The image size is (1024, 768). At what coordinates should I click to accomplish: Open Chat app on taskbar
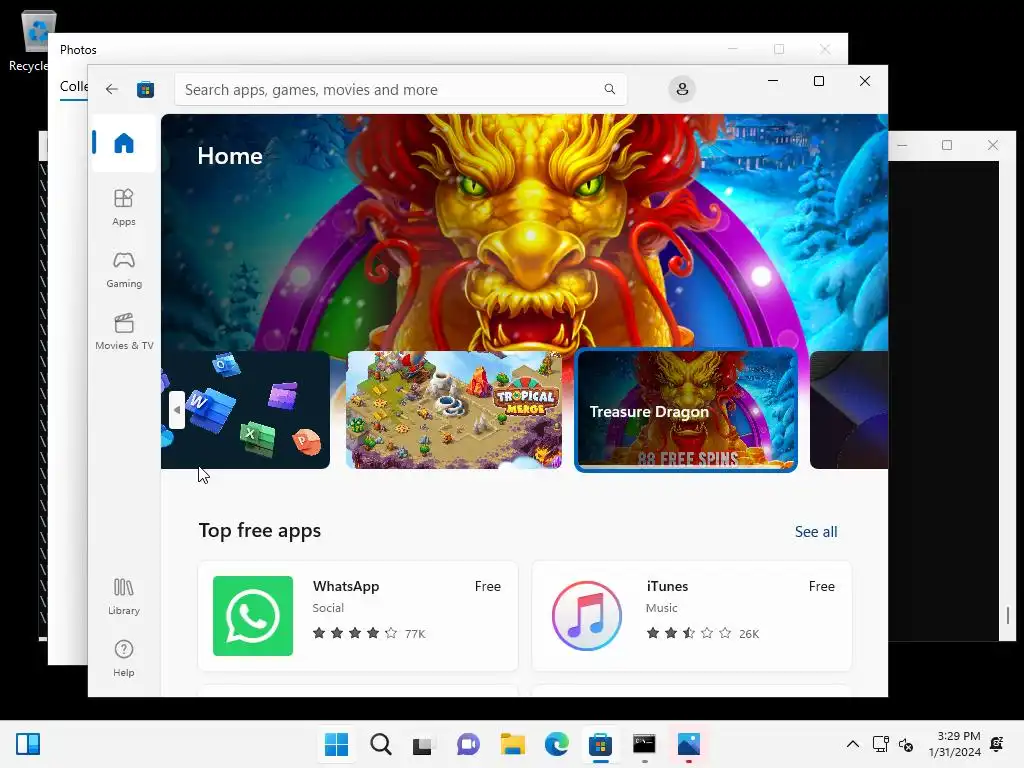point(468,744)
